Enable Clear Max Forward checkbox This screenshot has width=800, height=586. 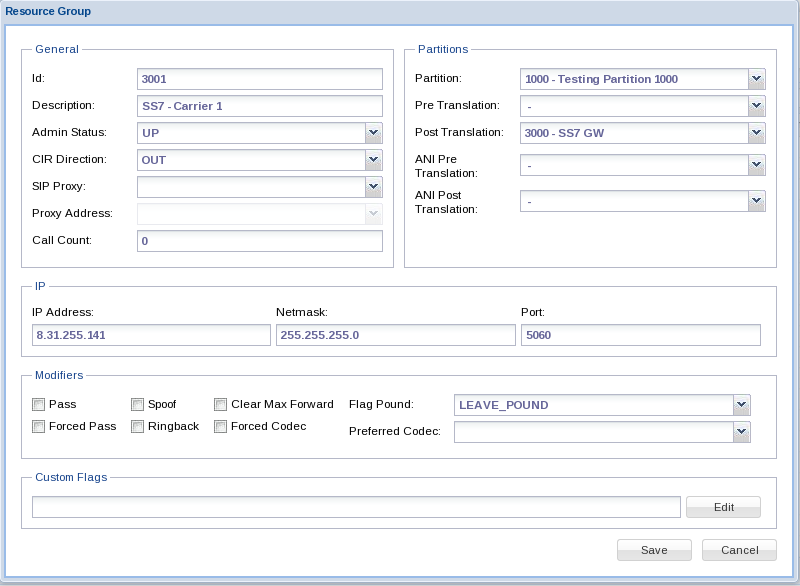pos(220,404)
